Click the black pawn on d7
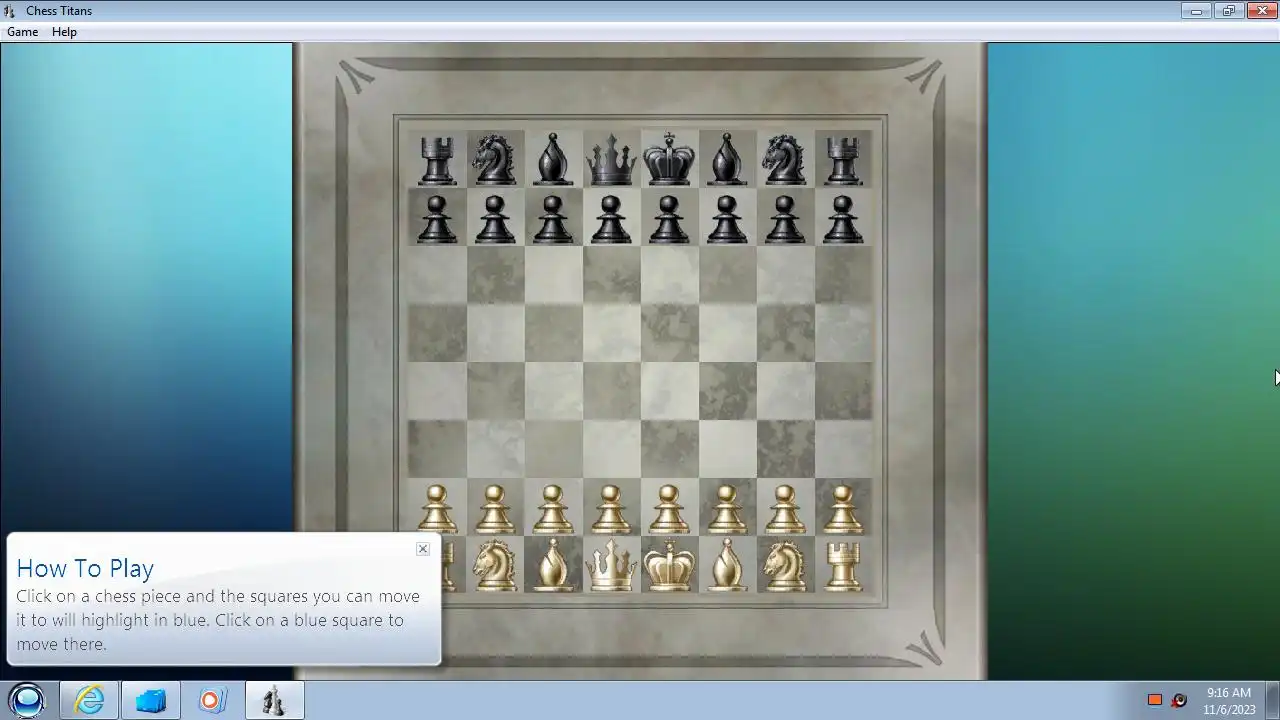The height and width of the screenshot is (720, 1280). click(x=611, y=219)
